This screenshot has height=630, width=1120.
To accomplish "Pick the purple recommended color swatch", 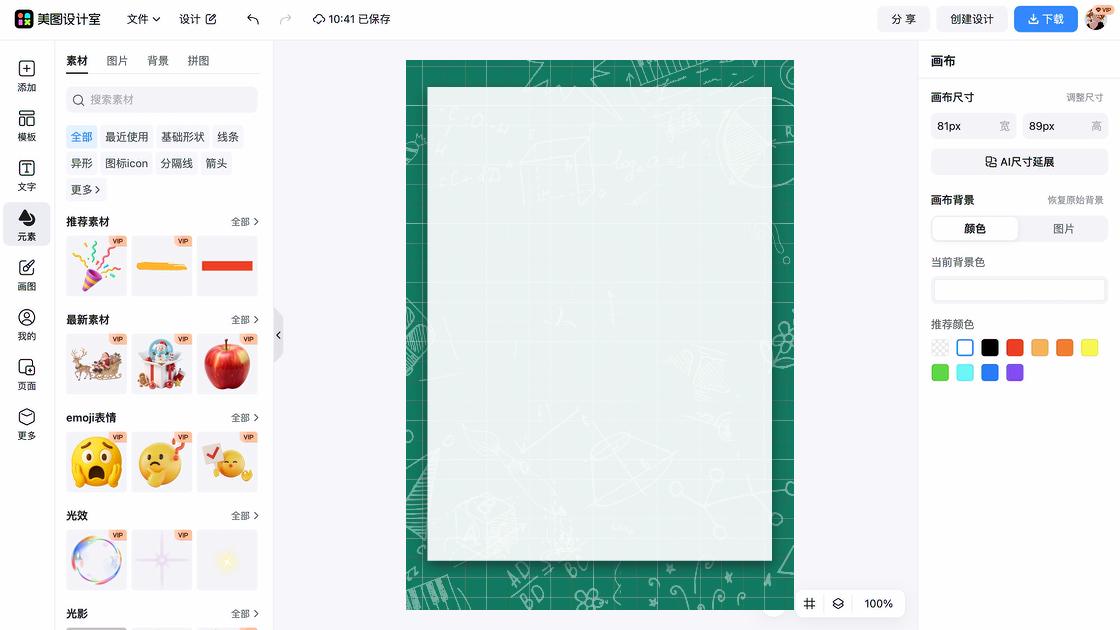I will pos(1015,373).
